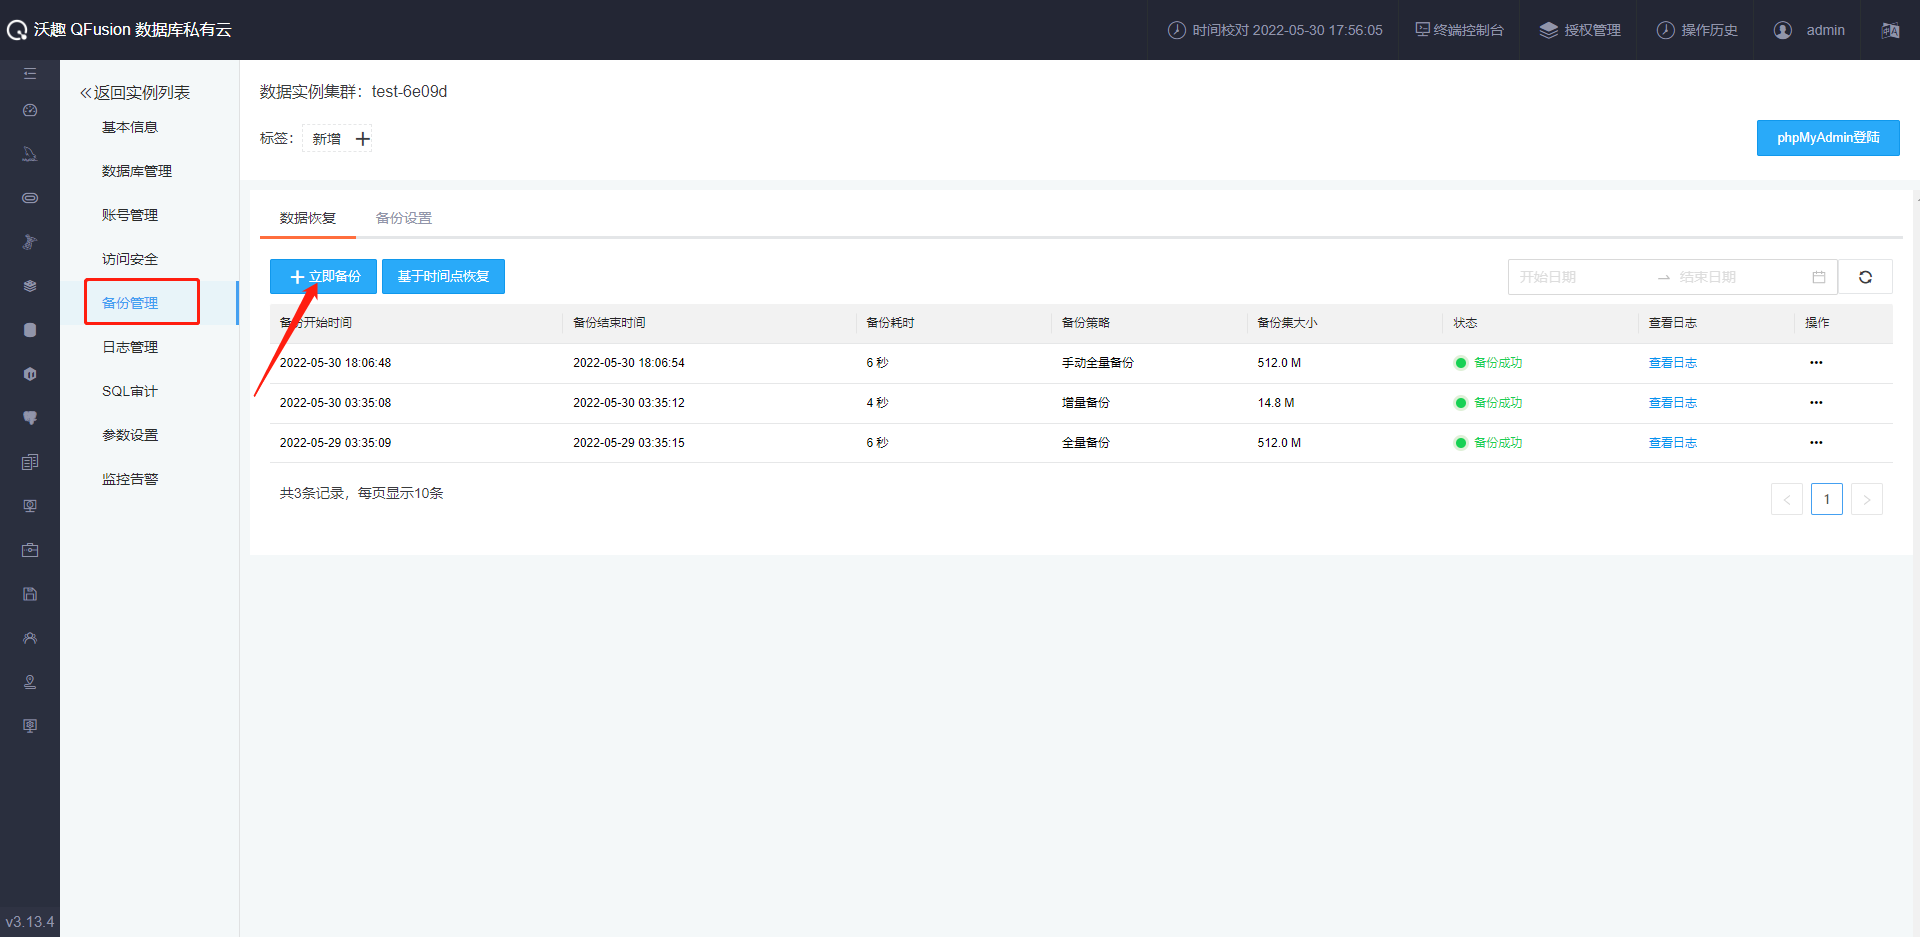View log for the 2022-05-29 全量备份 row
Screen dimensions: 1920x937
[1672, 443]
